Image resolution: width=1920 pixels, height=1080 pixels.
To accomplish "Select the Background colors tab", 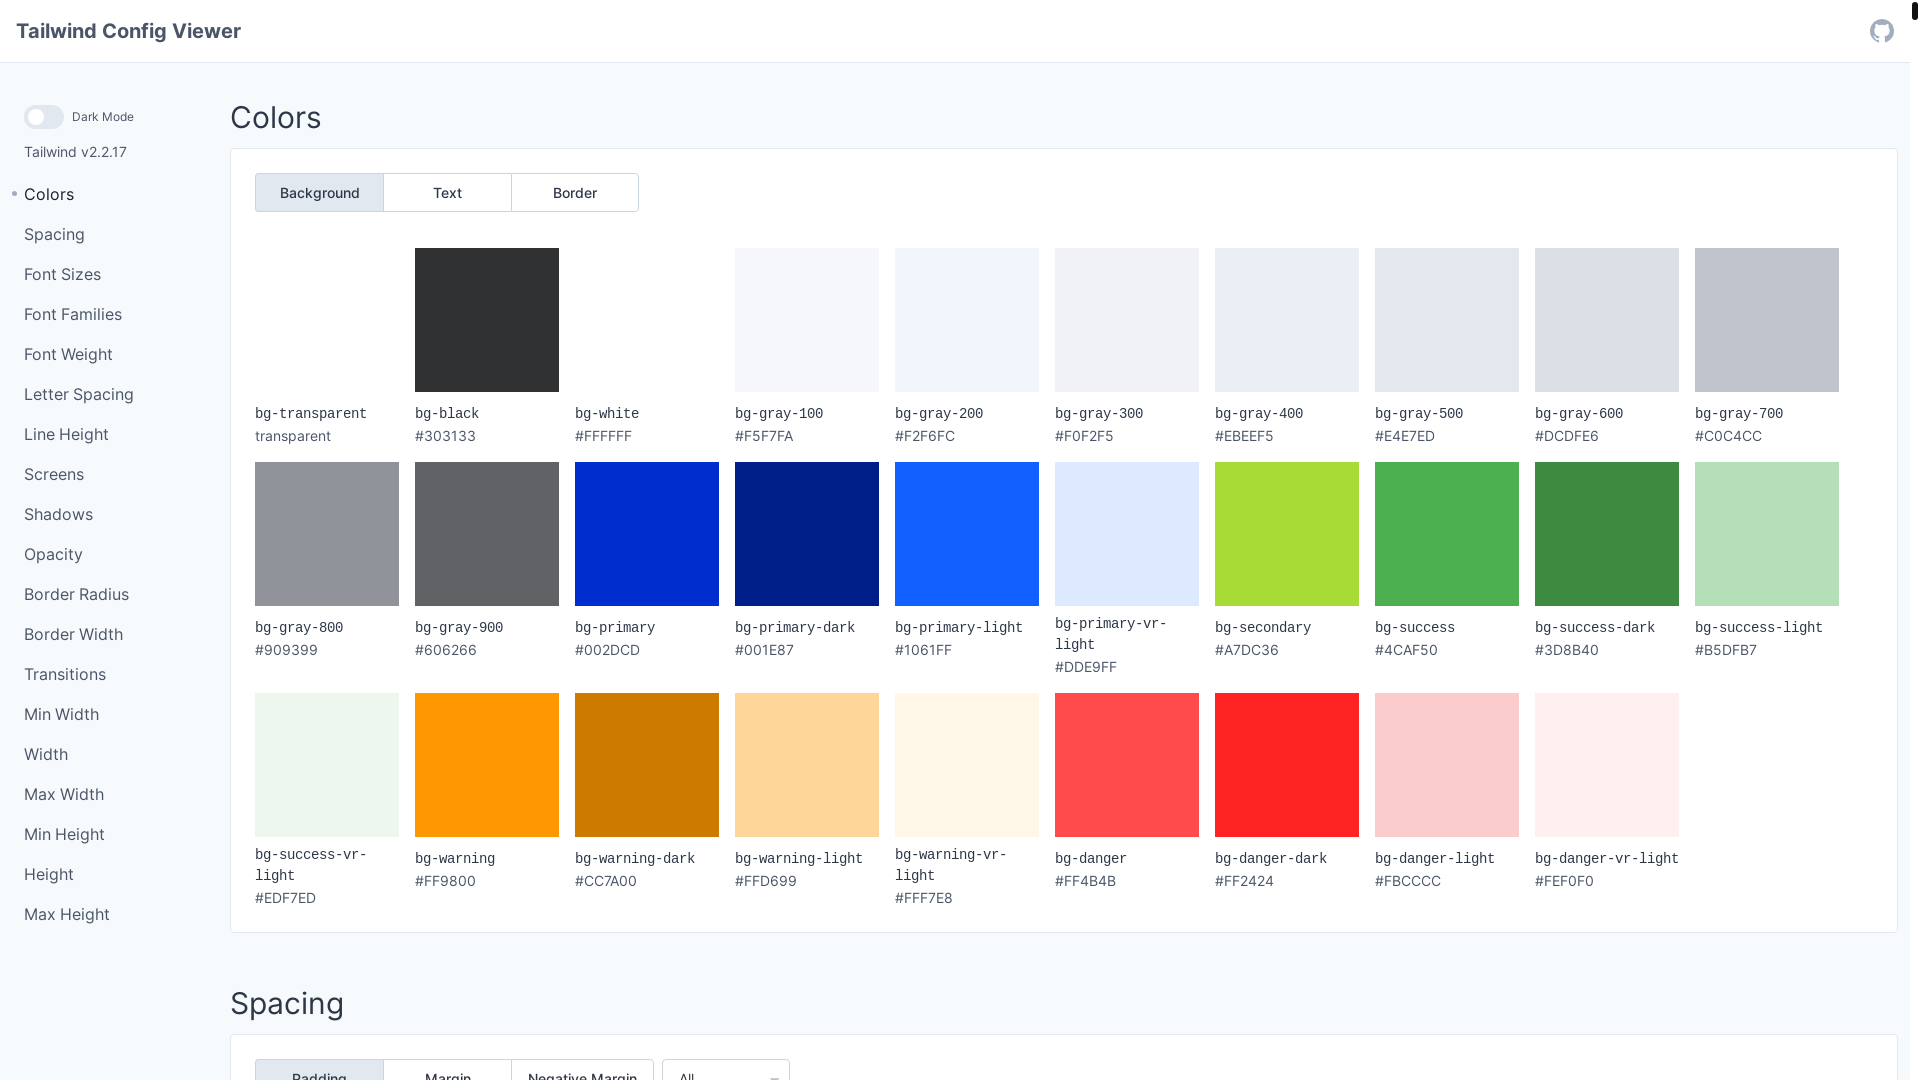I will (x=319, y=193).
